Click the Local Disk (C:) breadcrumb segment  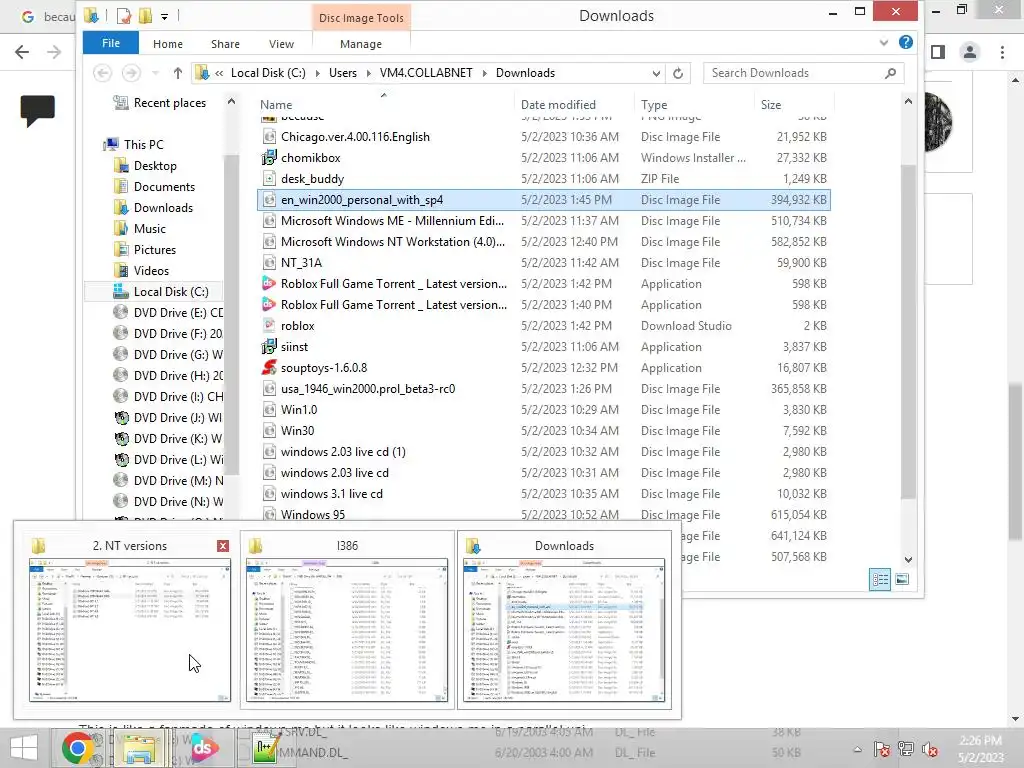coord(268,73)
